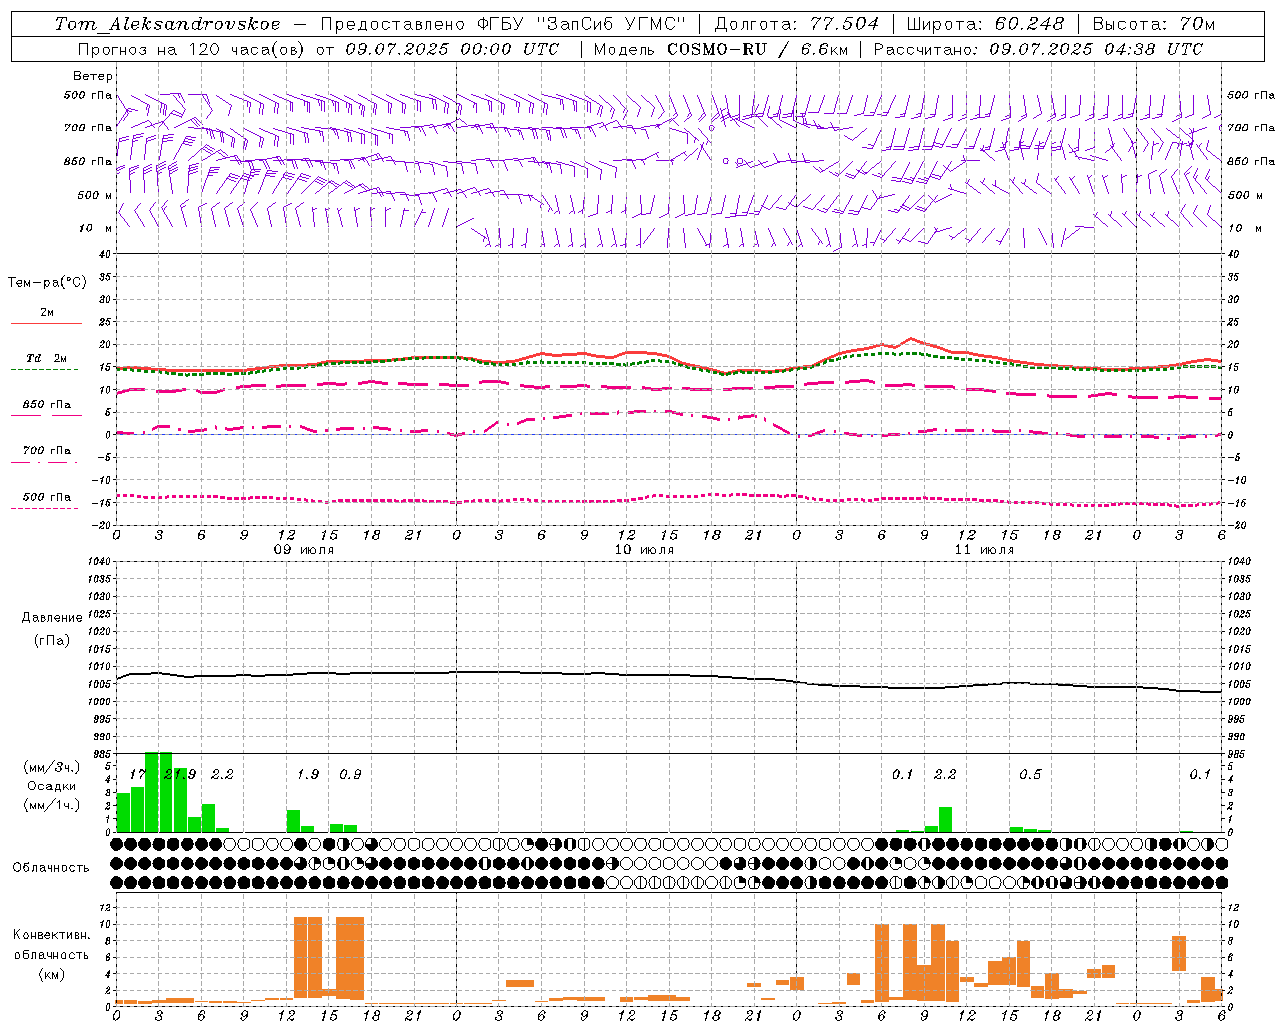Click the "10 июля" date label

[644, 550]
